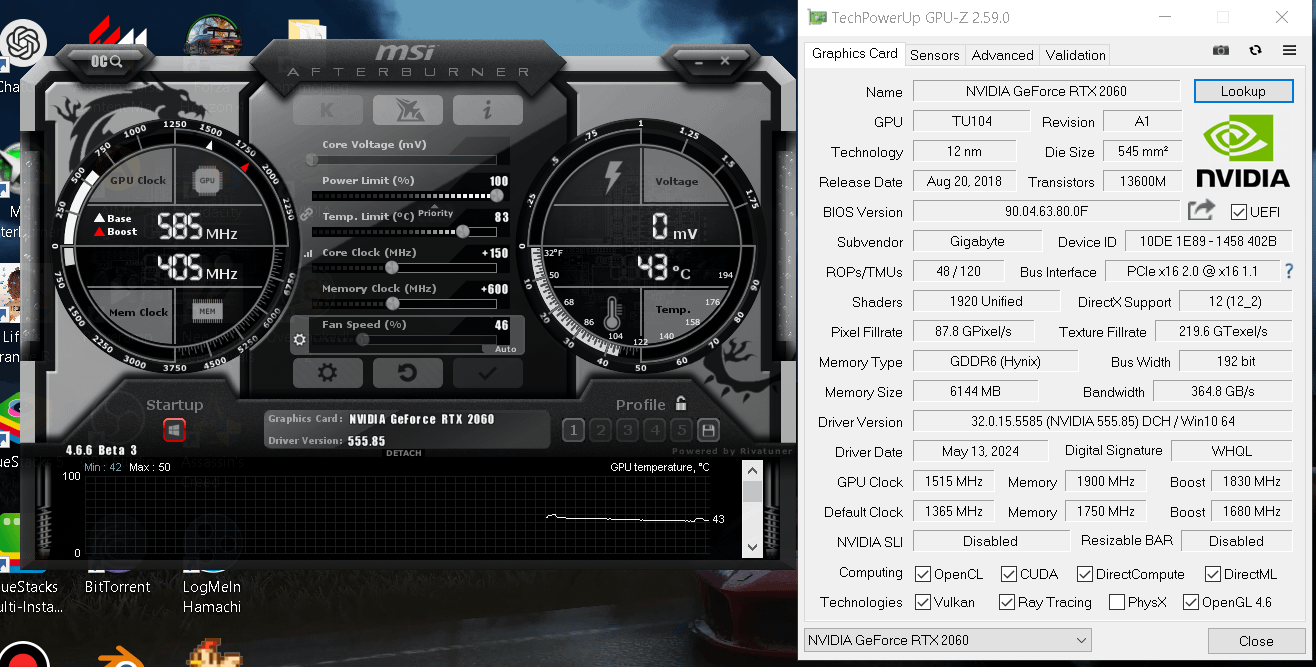Click the monitoring graph scroll down arrow
1316x667 pixels.
(752, 547)
